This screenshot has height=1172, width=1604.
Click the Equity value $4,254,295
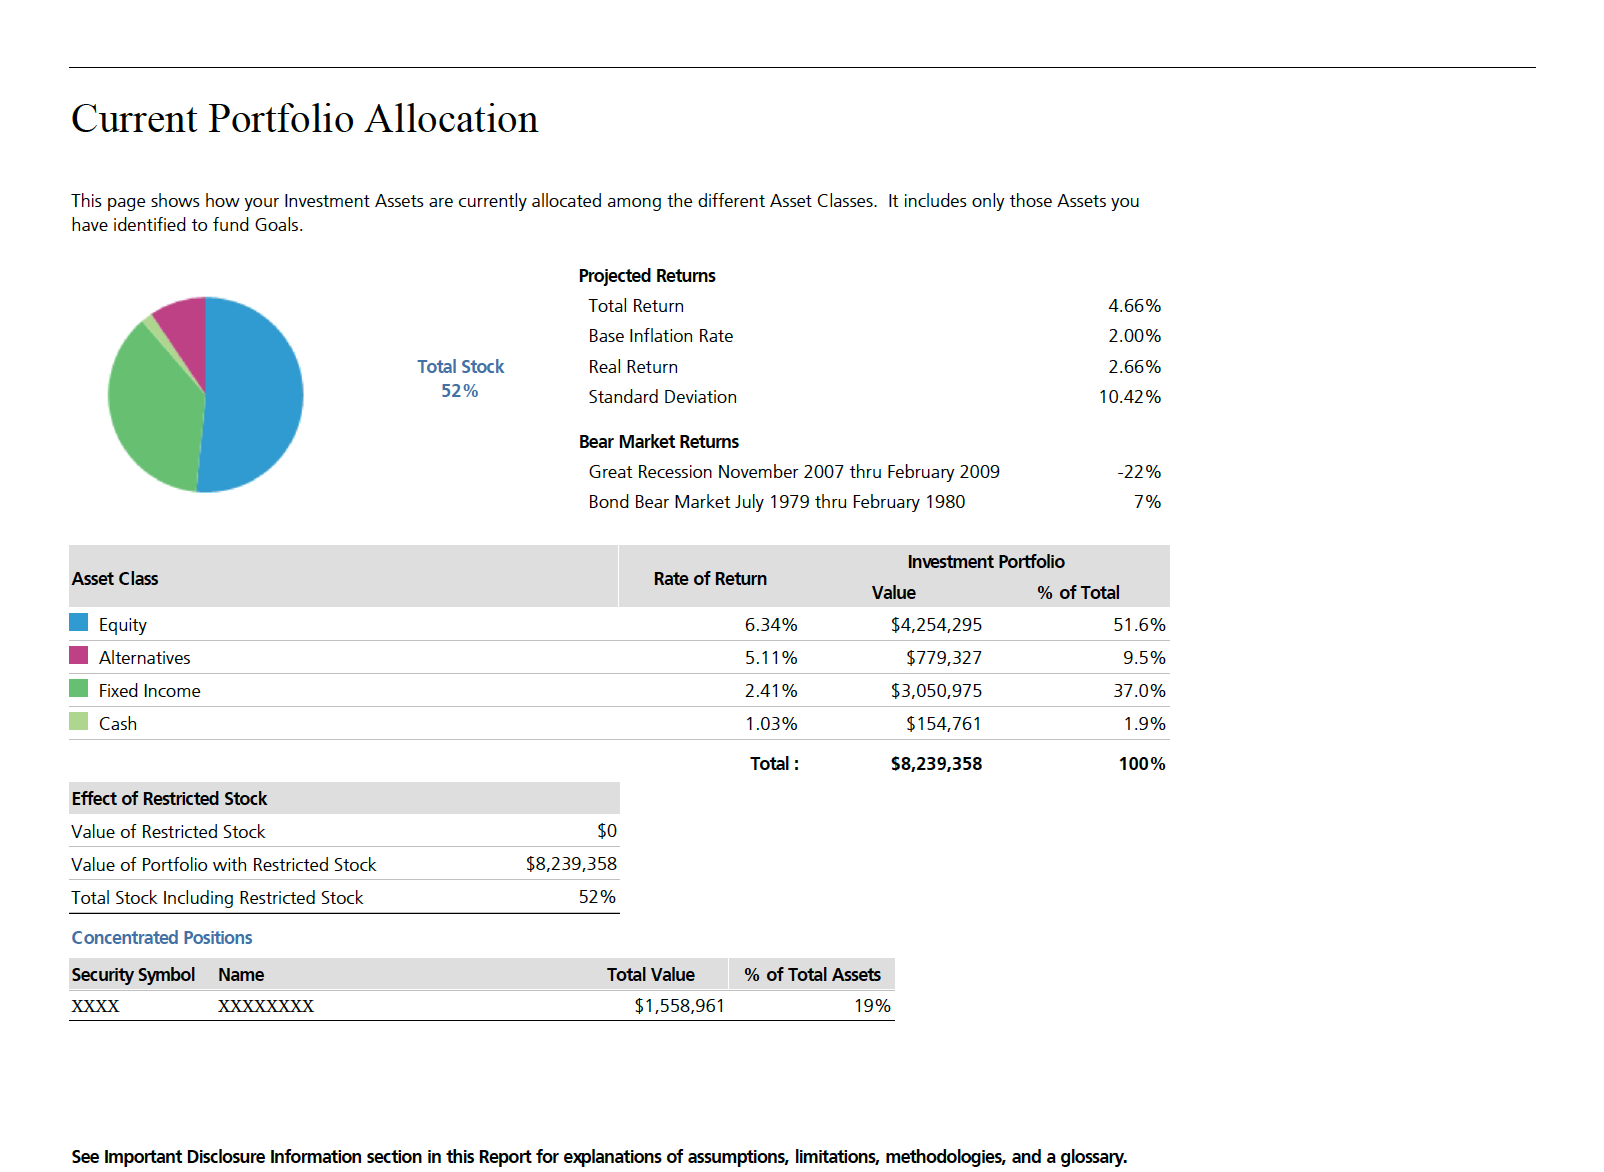click(936, 625)
